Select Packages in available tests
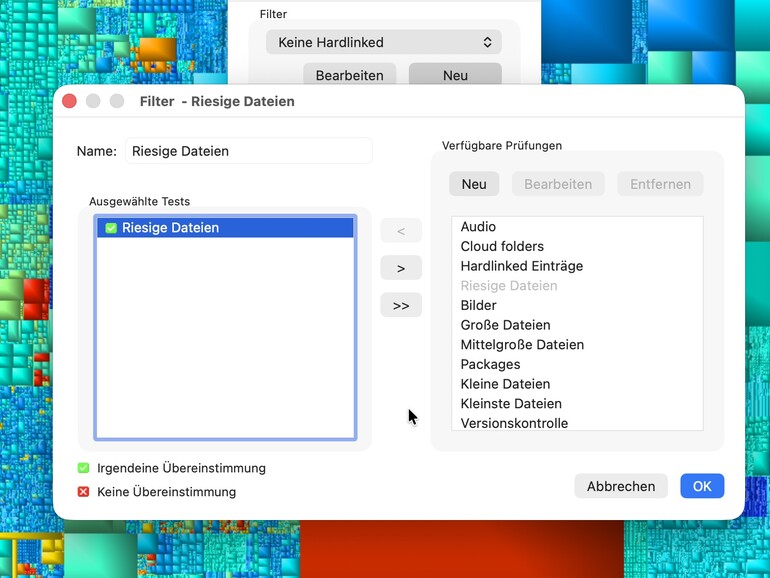The height and width of the screenshot is (578, 770). 577,364
